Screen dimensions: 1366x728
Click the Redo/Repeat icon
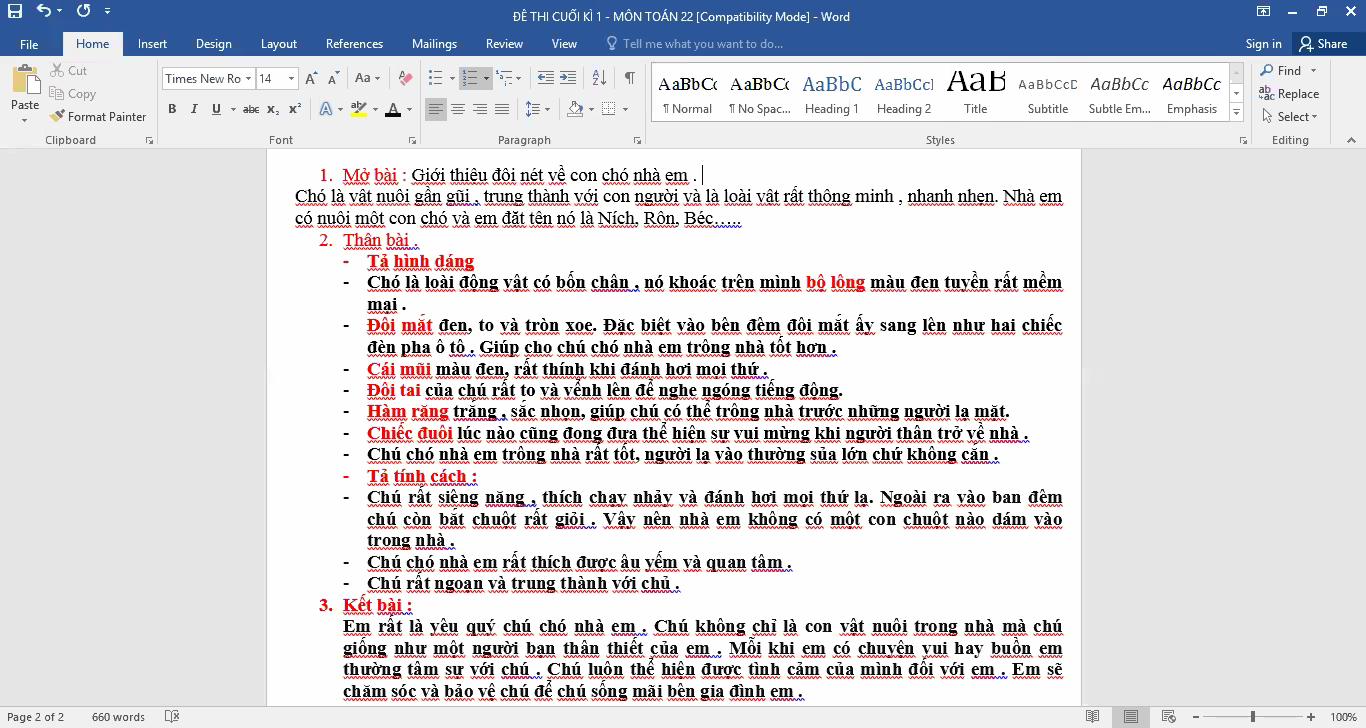83,12
